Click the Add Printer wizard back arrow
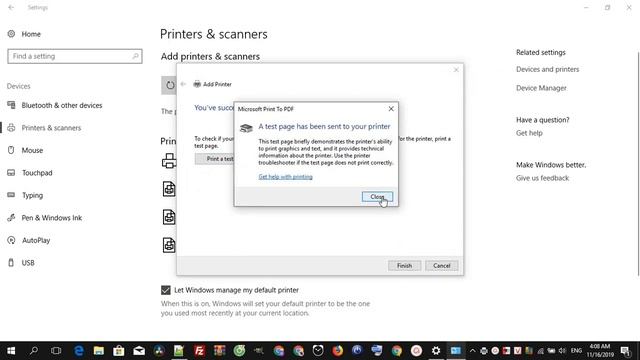 pyautogui.click(x=183, y=84)
